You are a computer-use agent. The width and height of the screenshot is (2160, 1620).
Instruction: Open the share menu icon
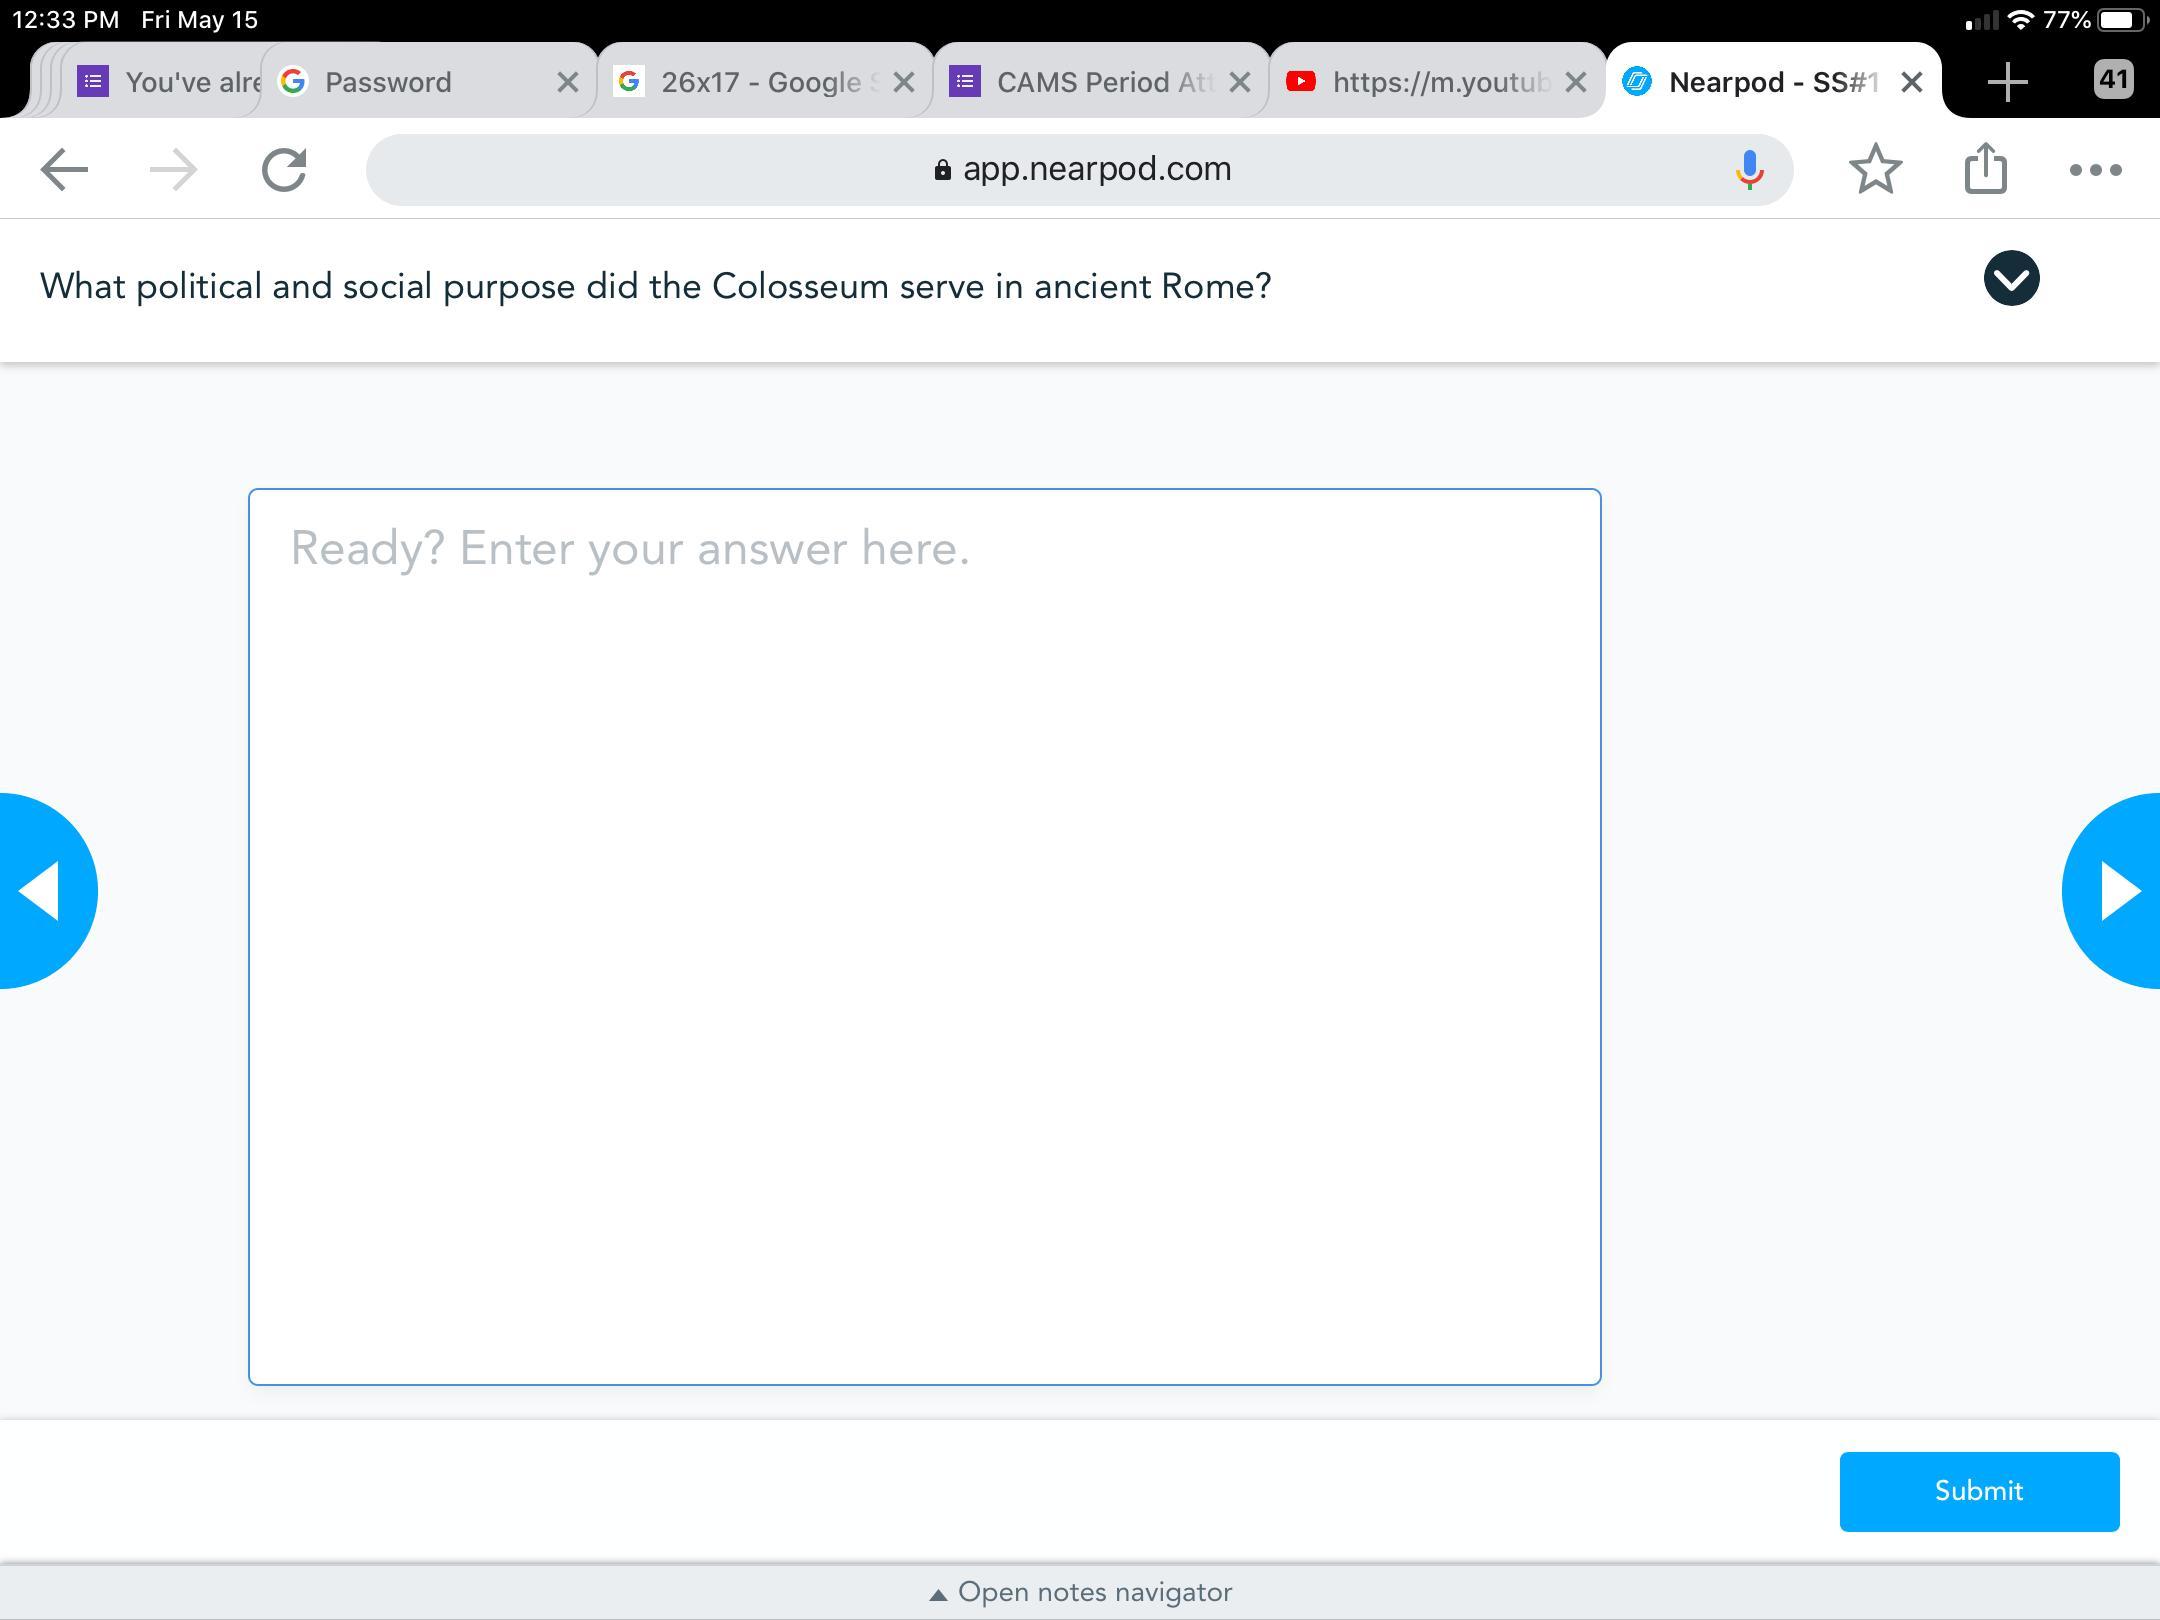point(1985,170)
